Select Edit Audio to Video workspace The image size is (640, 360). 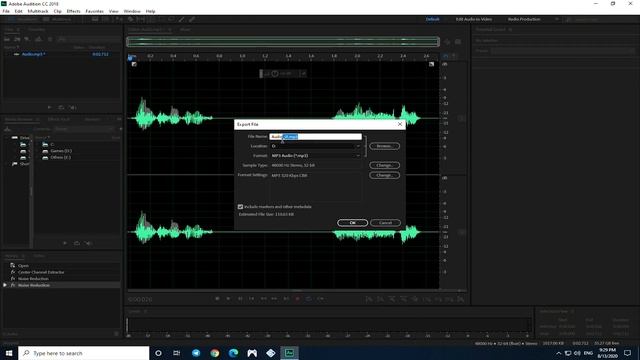473,19
